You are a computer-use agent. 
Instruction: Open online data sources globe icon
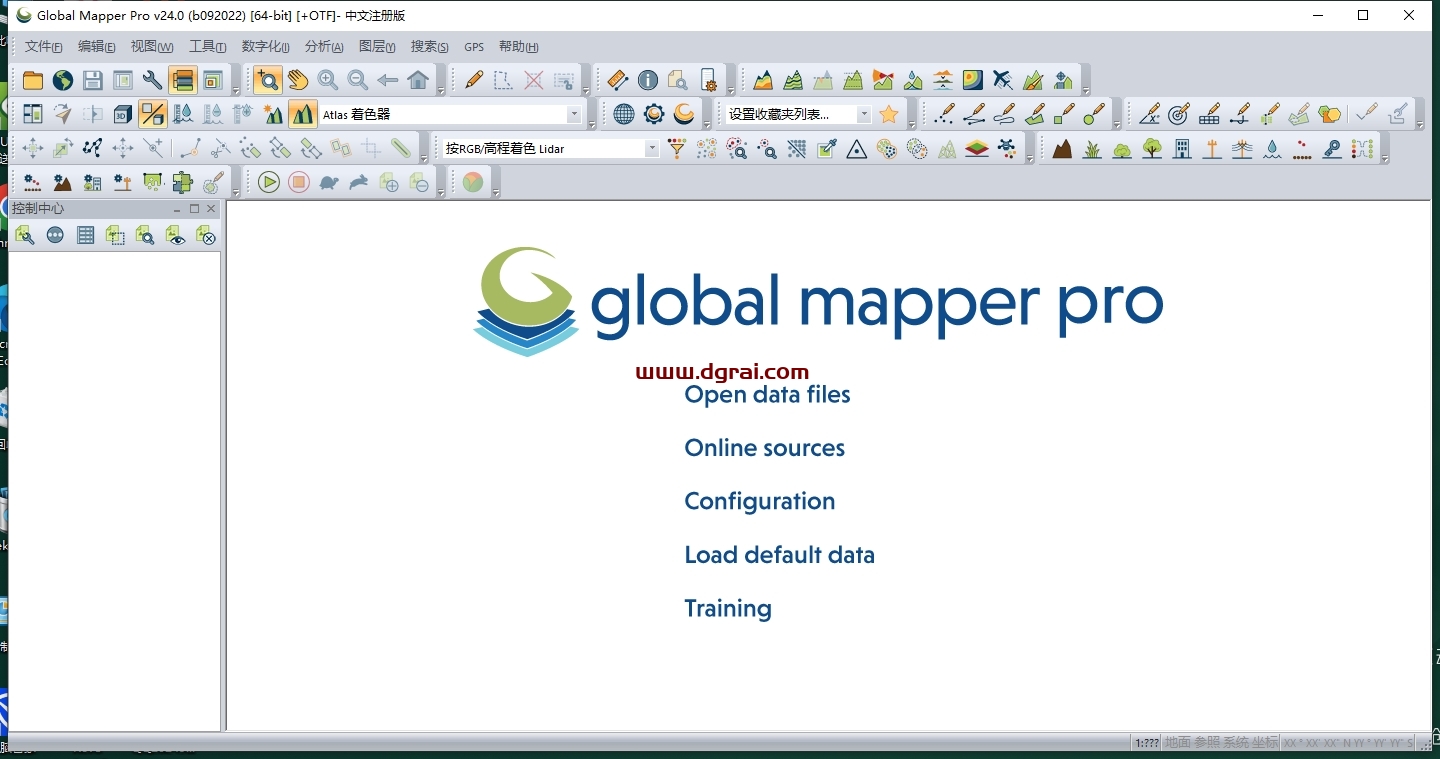tap(63, 80)
